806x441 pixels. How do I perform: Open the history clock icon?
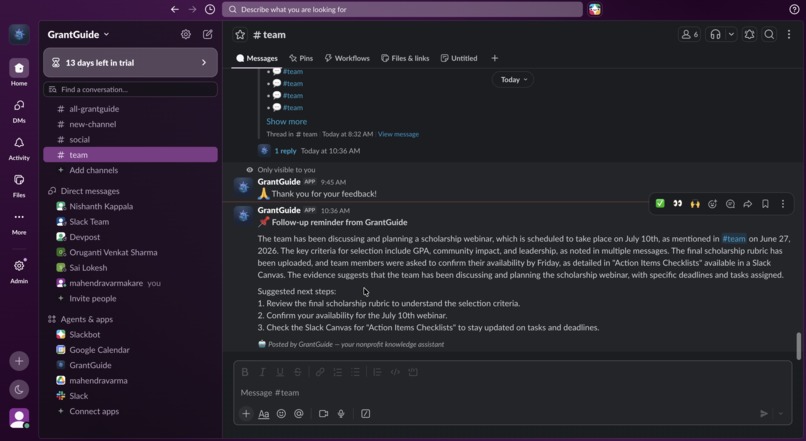pos(210,9)
